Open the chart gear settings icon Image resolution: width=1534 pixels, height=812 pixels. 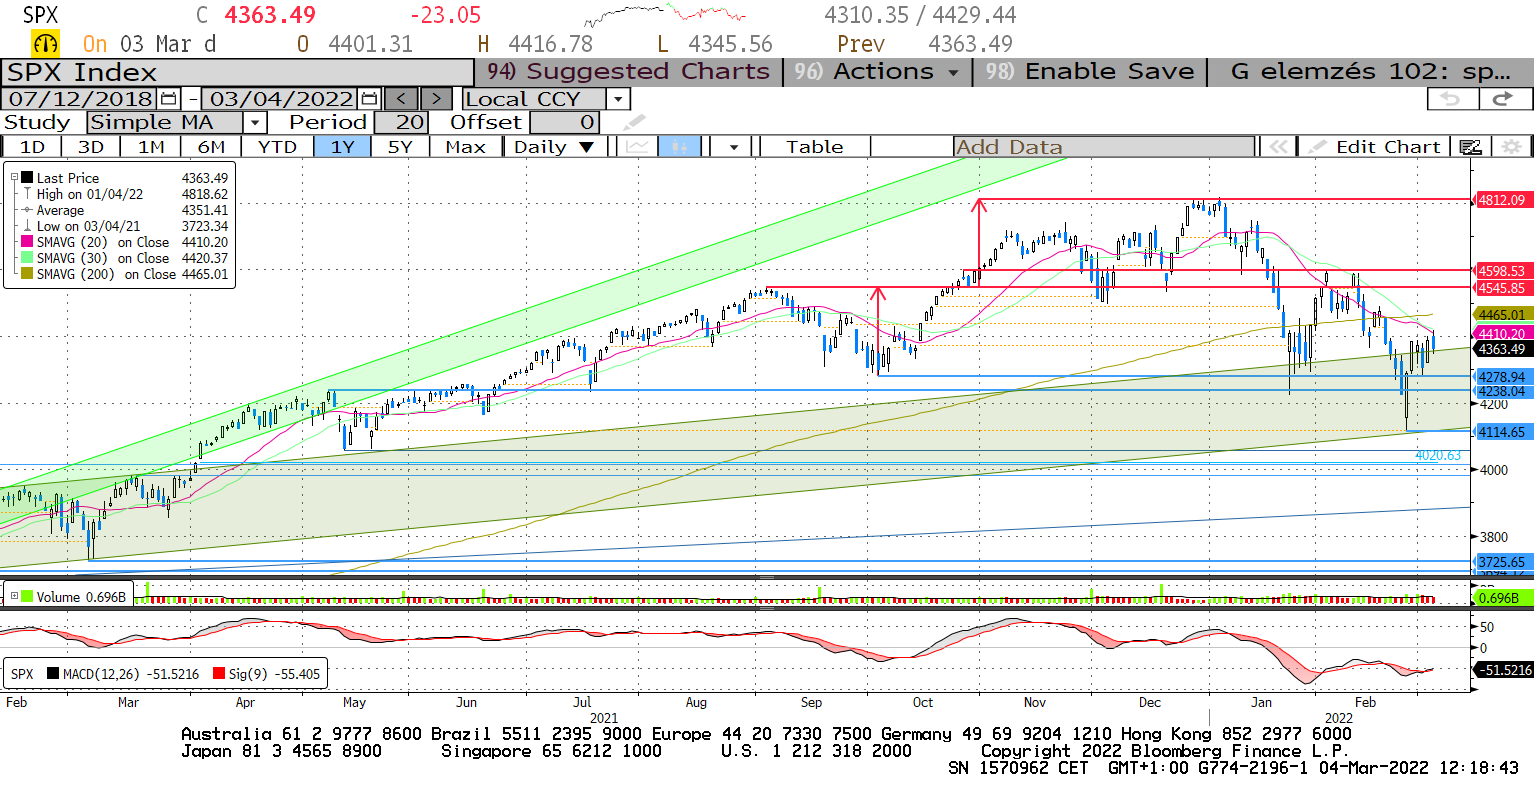[1512, 147]
